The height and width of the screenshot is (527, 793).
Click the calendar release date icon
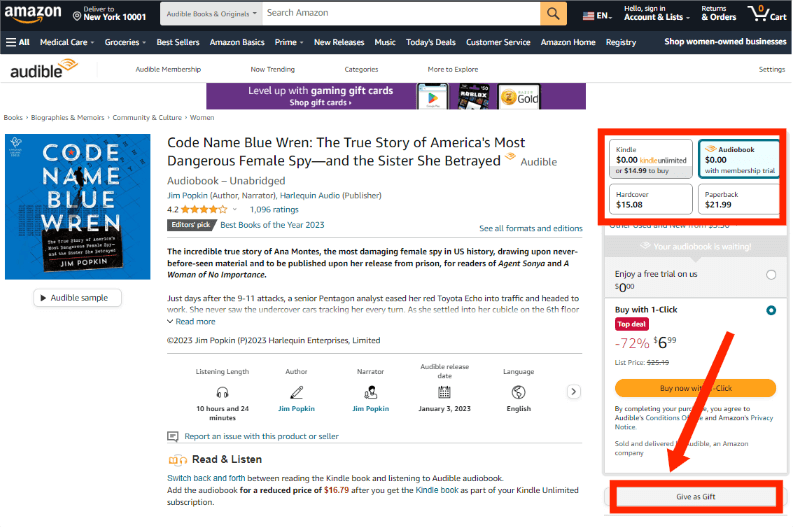pyautogui.click(x=445, y=392)
